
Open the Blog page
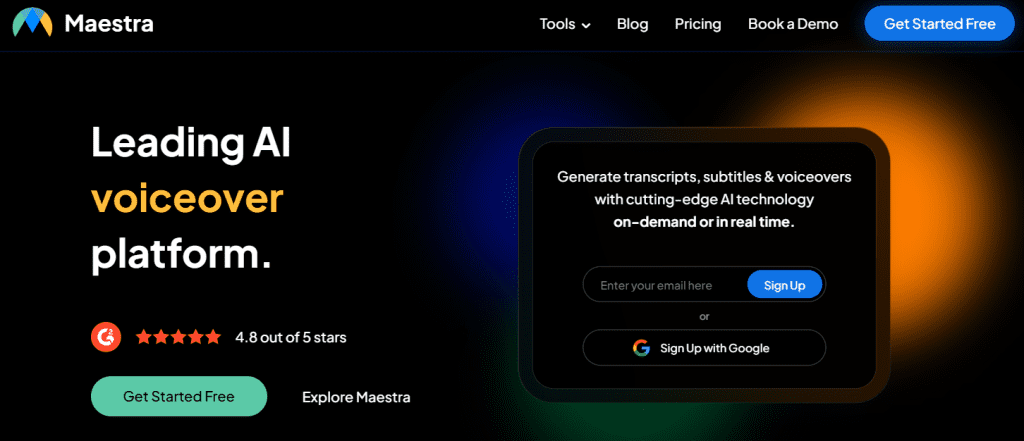(632, 24)
